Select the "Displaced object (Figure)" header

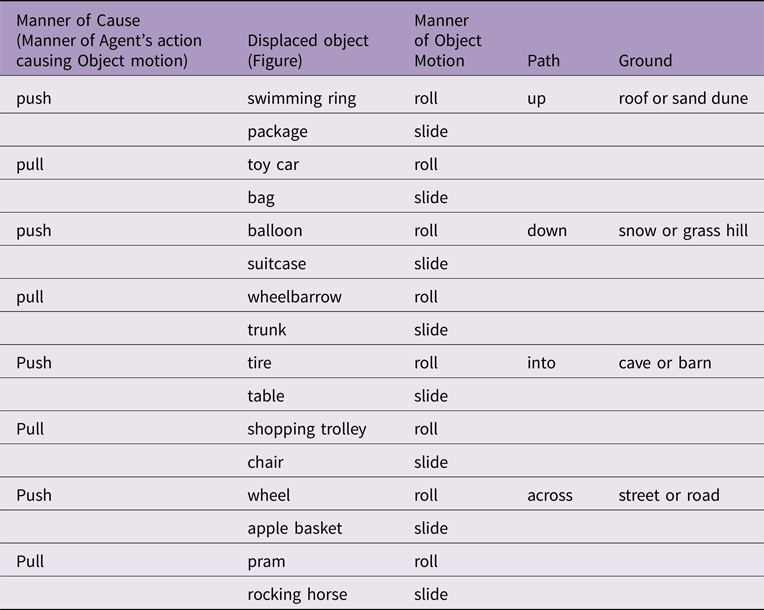point(307,50)
